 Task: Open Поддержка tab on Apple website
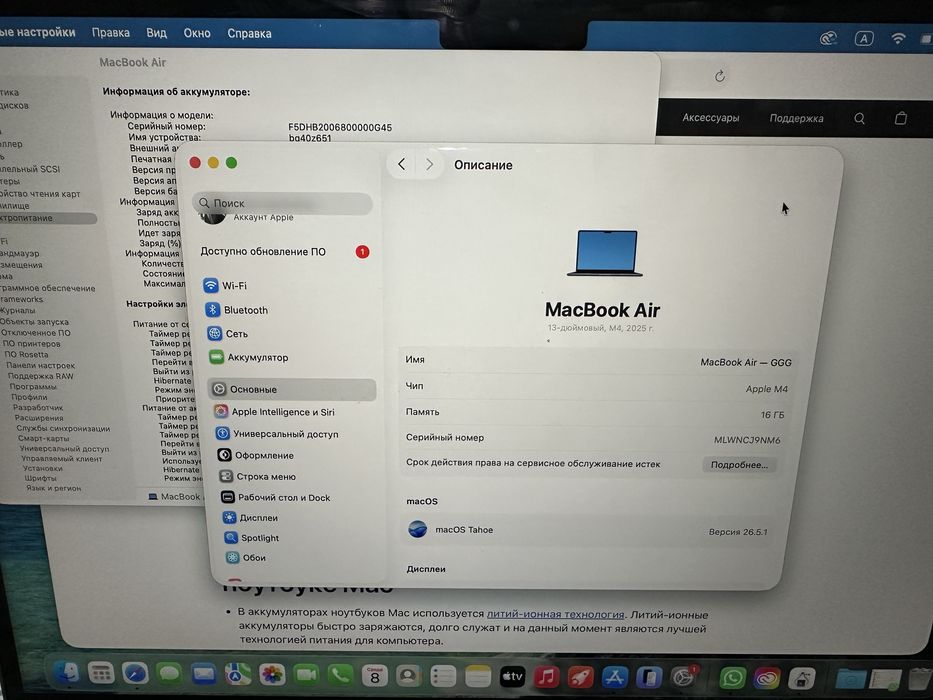(x=796, y=118)
